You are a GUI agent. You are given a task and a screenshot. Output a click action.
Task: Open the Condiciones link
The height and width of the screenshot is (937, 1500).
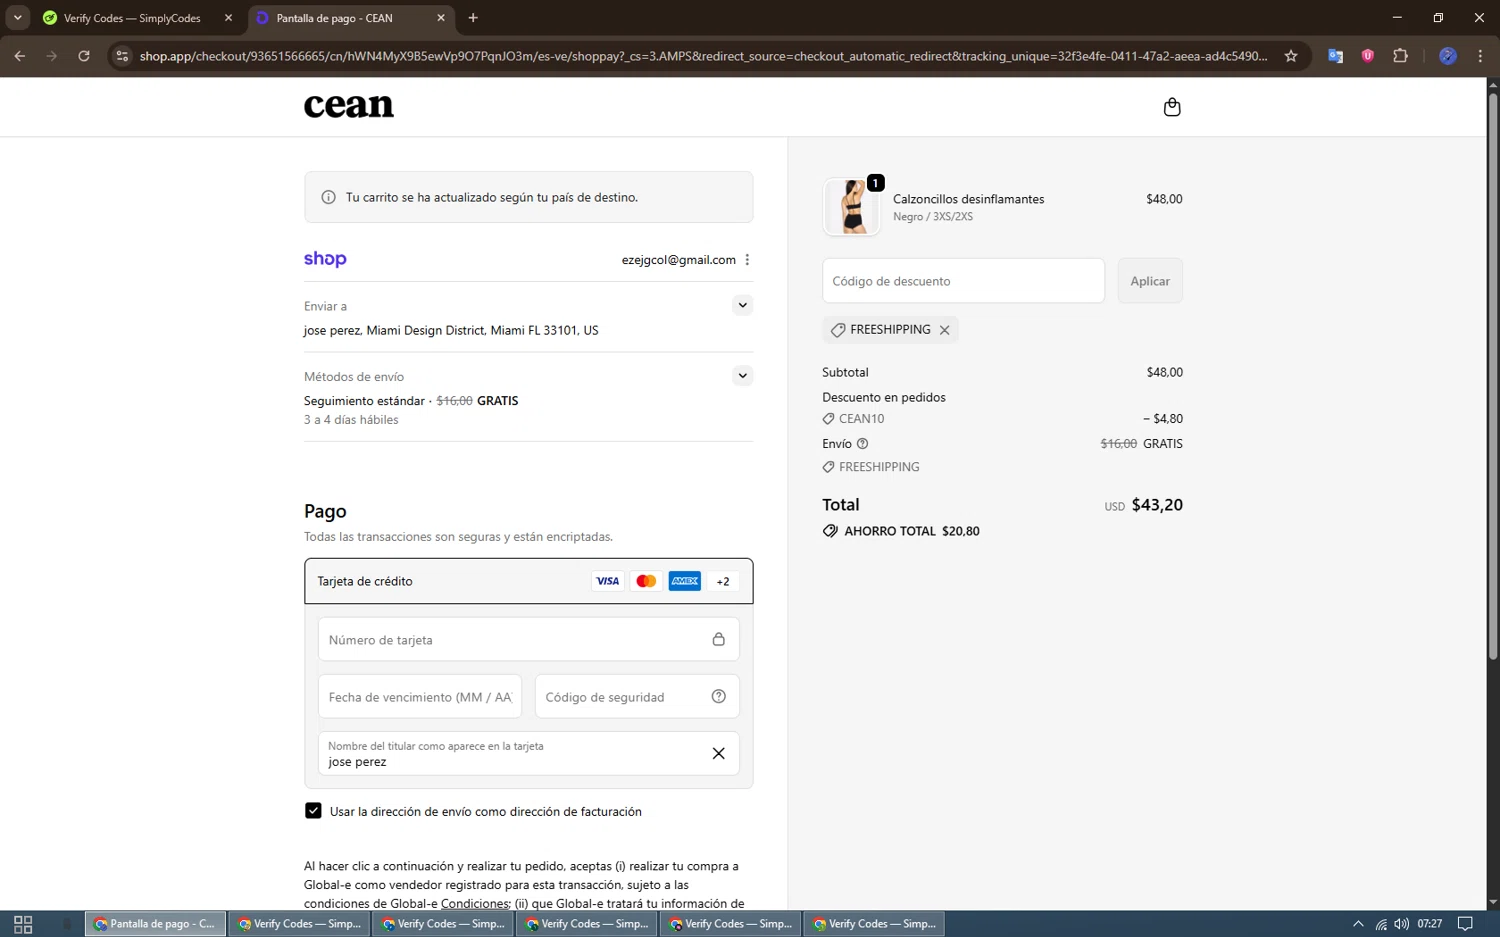point(475,904)
